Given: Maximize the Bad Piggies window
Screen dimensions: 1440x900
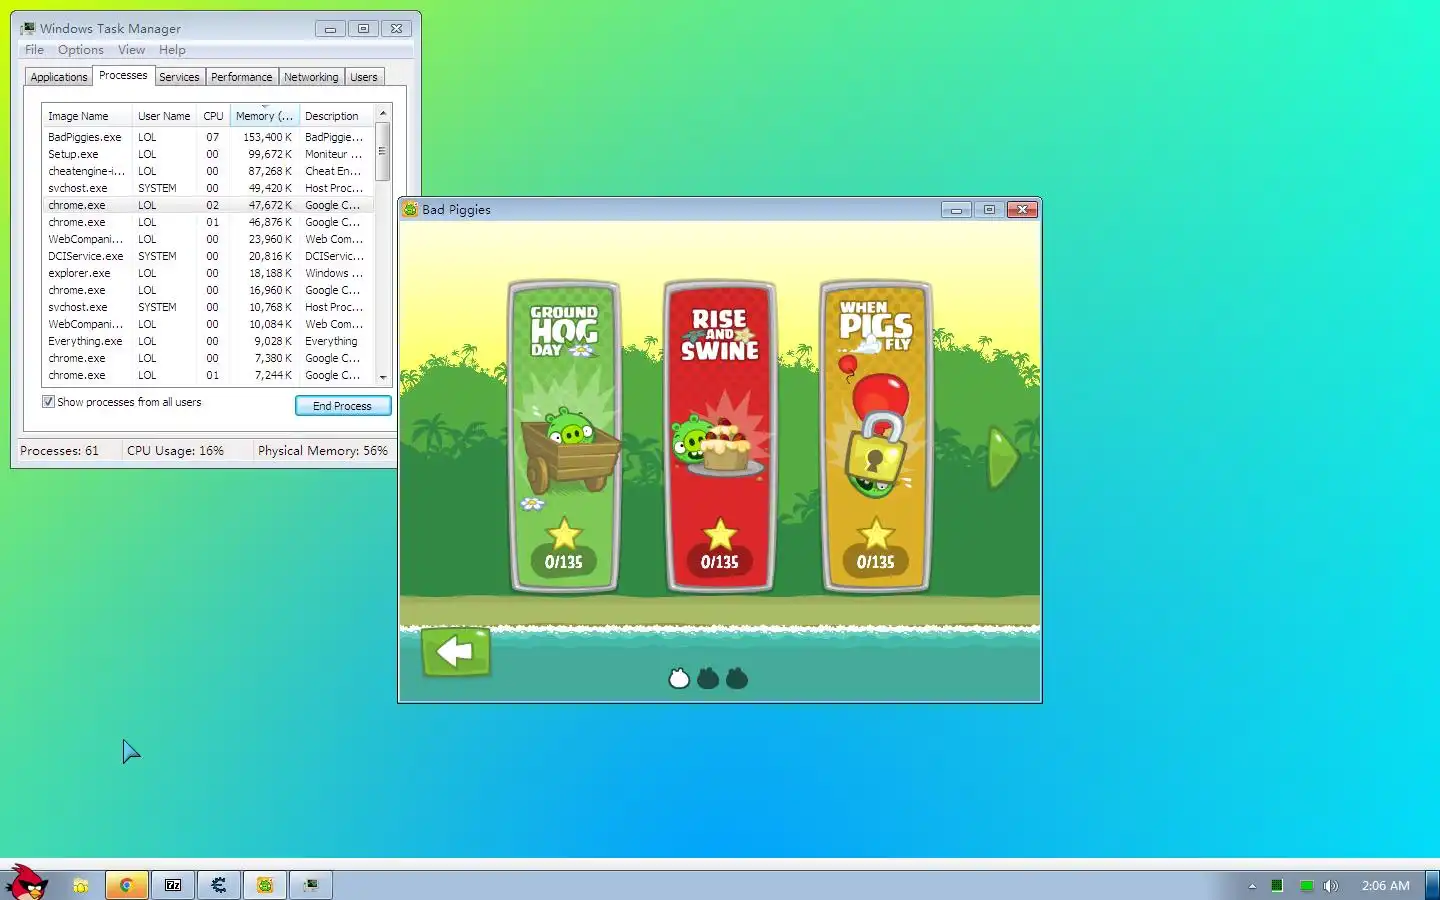Looking at the screenshot, I should (x=988, y=209).
